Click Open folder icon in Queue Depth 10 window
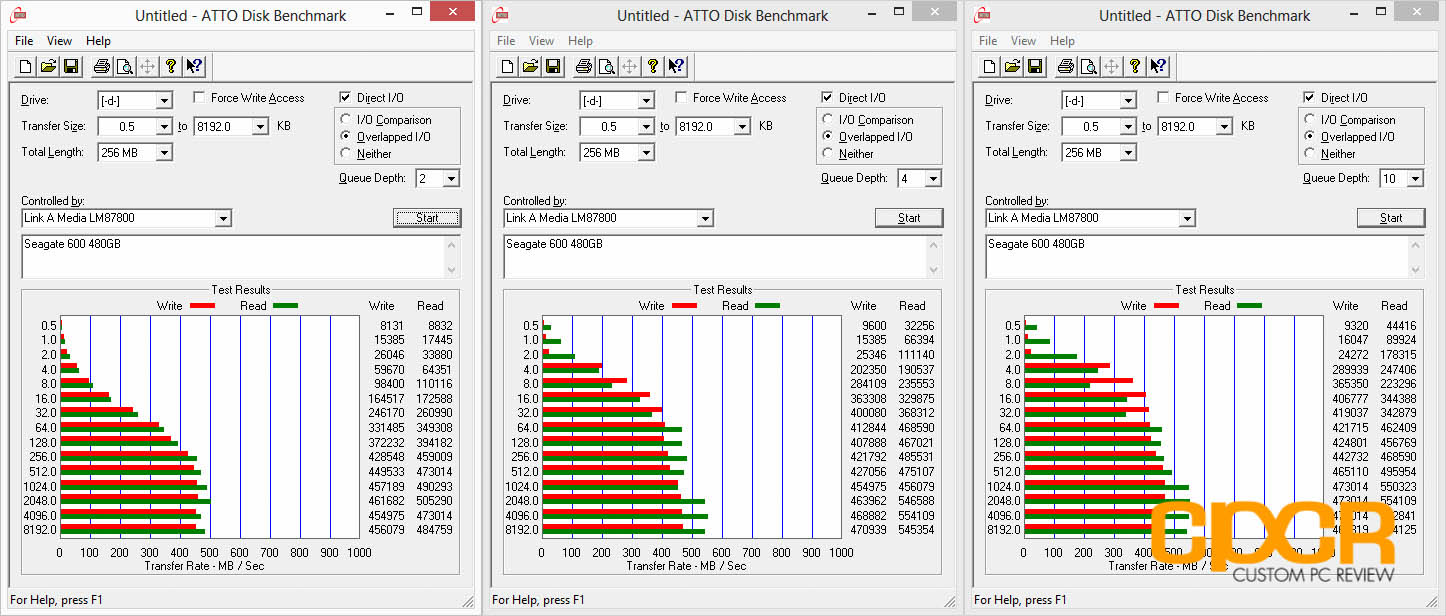The image size is (1446, 616). [1013, 67]
